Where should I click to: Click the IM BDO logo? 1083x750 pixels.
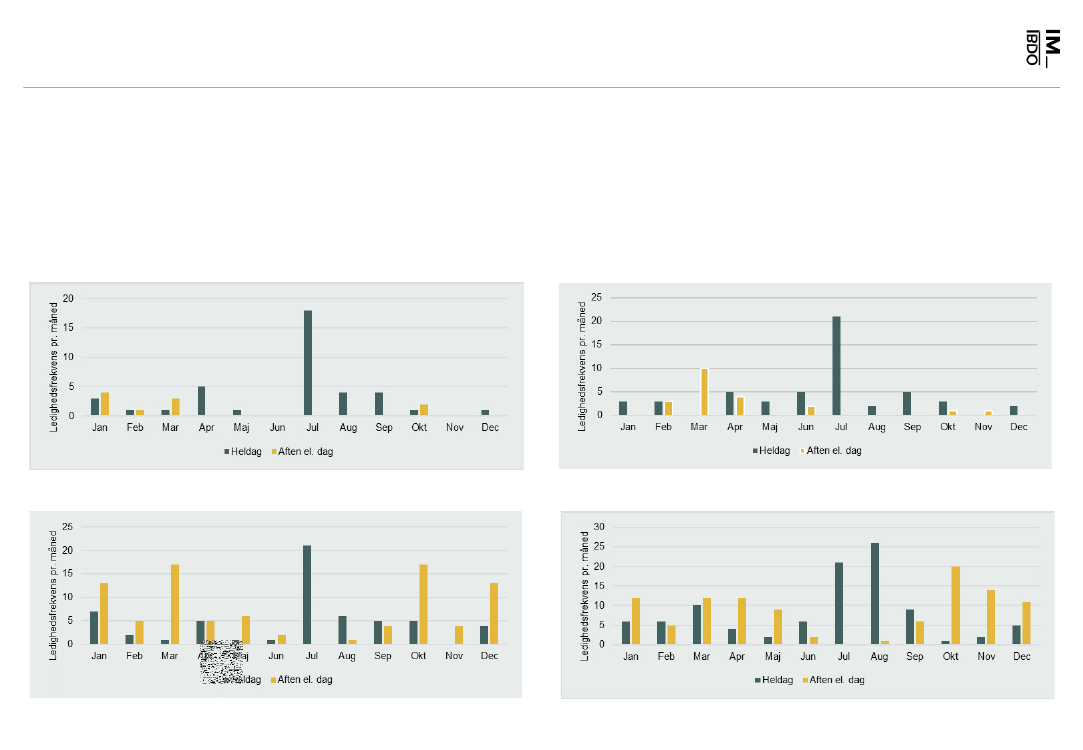[x=1042, y=48]
